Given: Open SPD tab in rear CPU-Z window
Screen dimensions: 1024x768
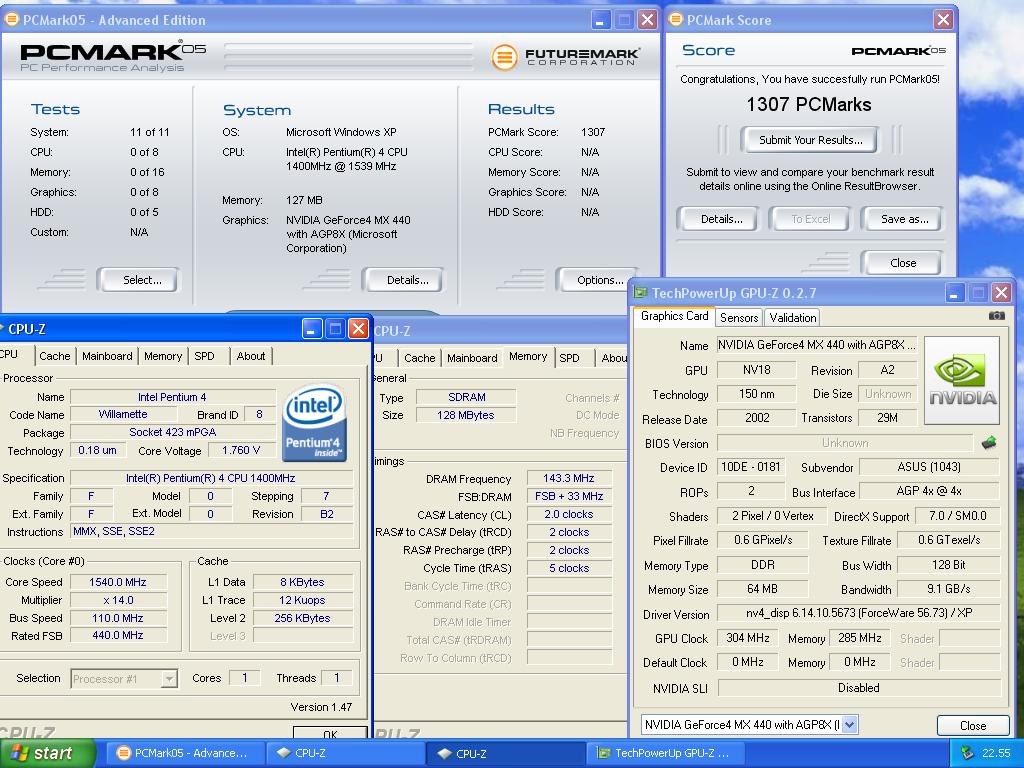Looking at the screenshot, I should click(x=569, y=358).
